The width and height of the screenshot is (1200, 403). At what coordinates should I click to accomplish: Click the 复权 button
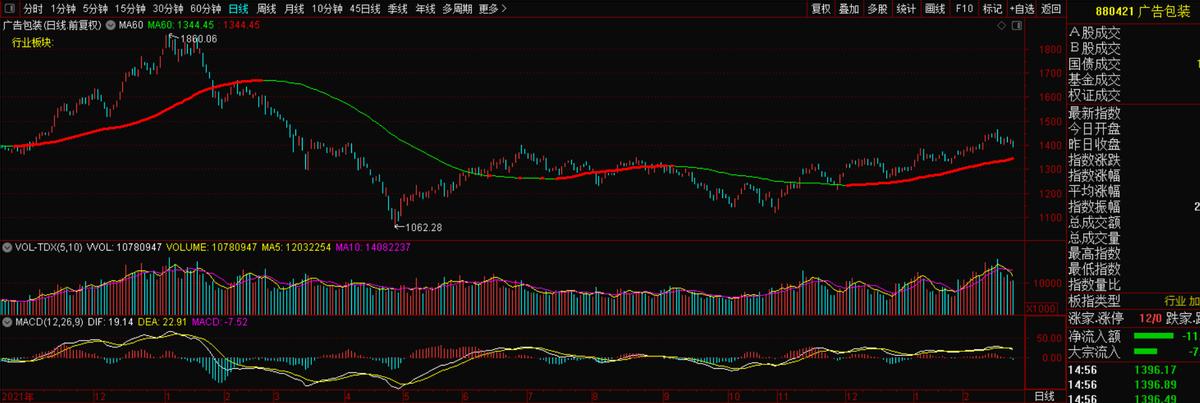coord(821,8)
